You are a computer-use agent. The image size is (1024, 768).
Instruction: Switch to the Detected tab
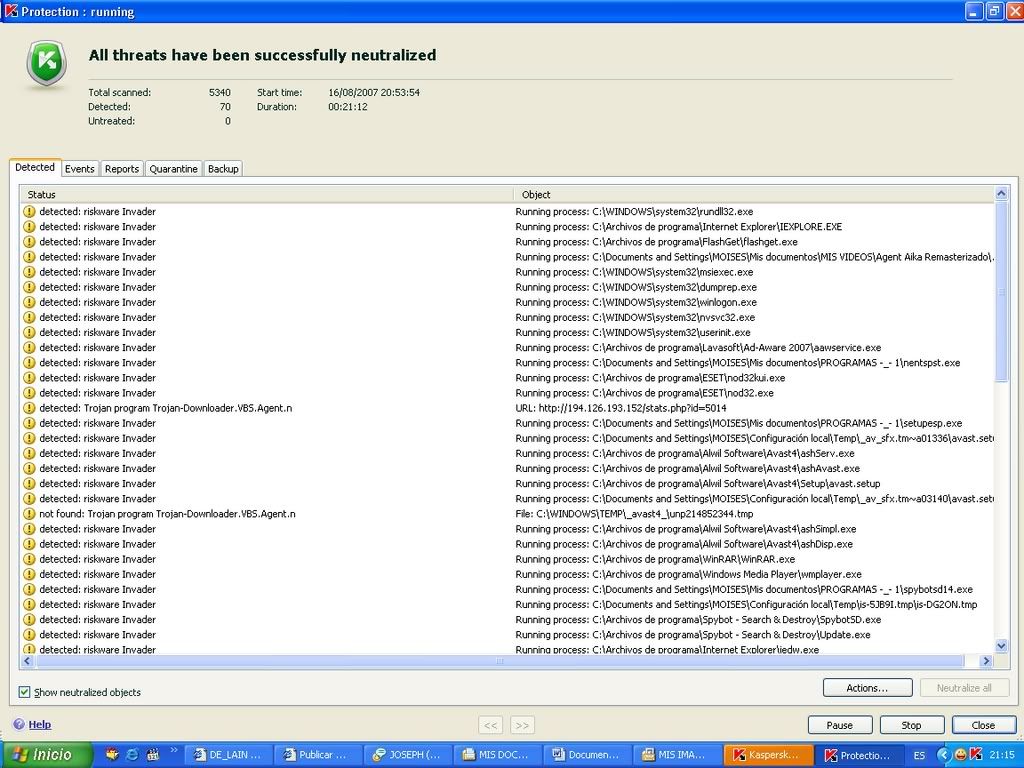pos(35,167)
